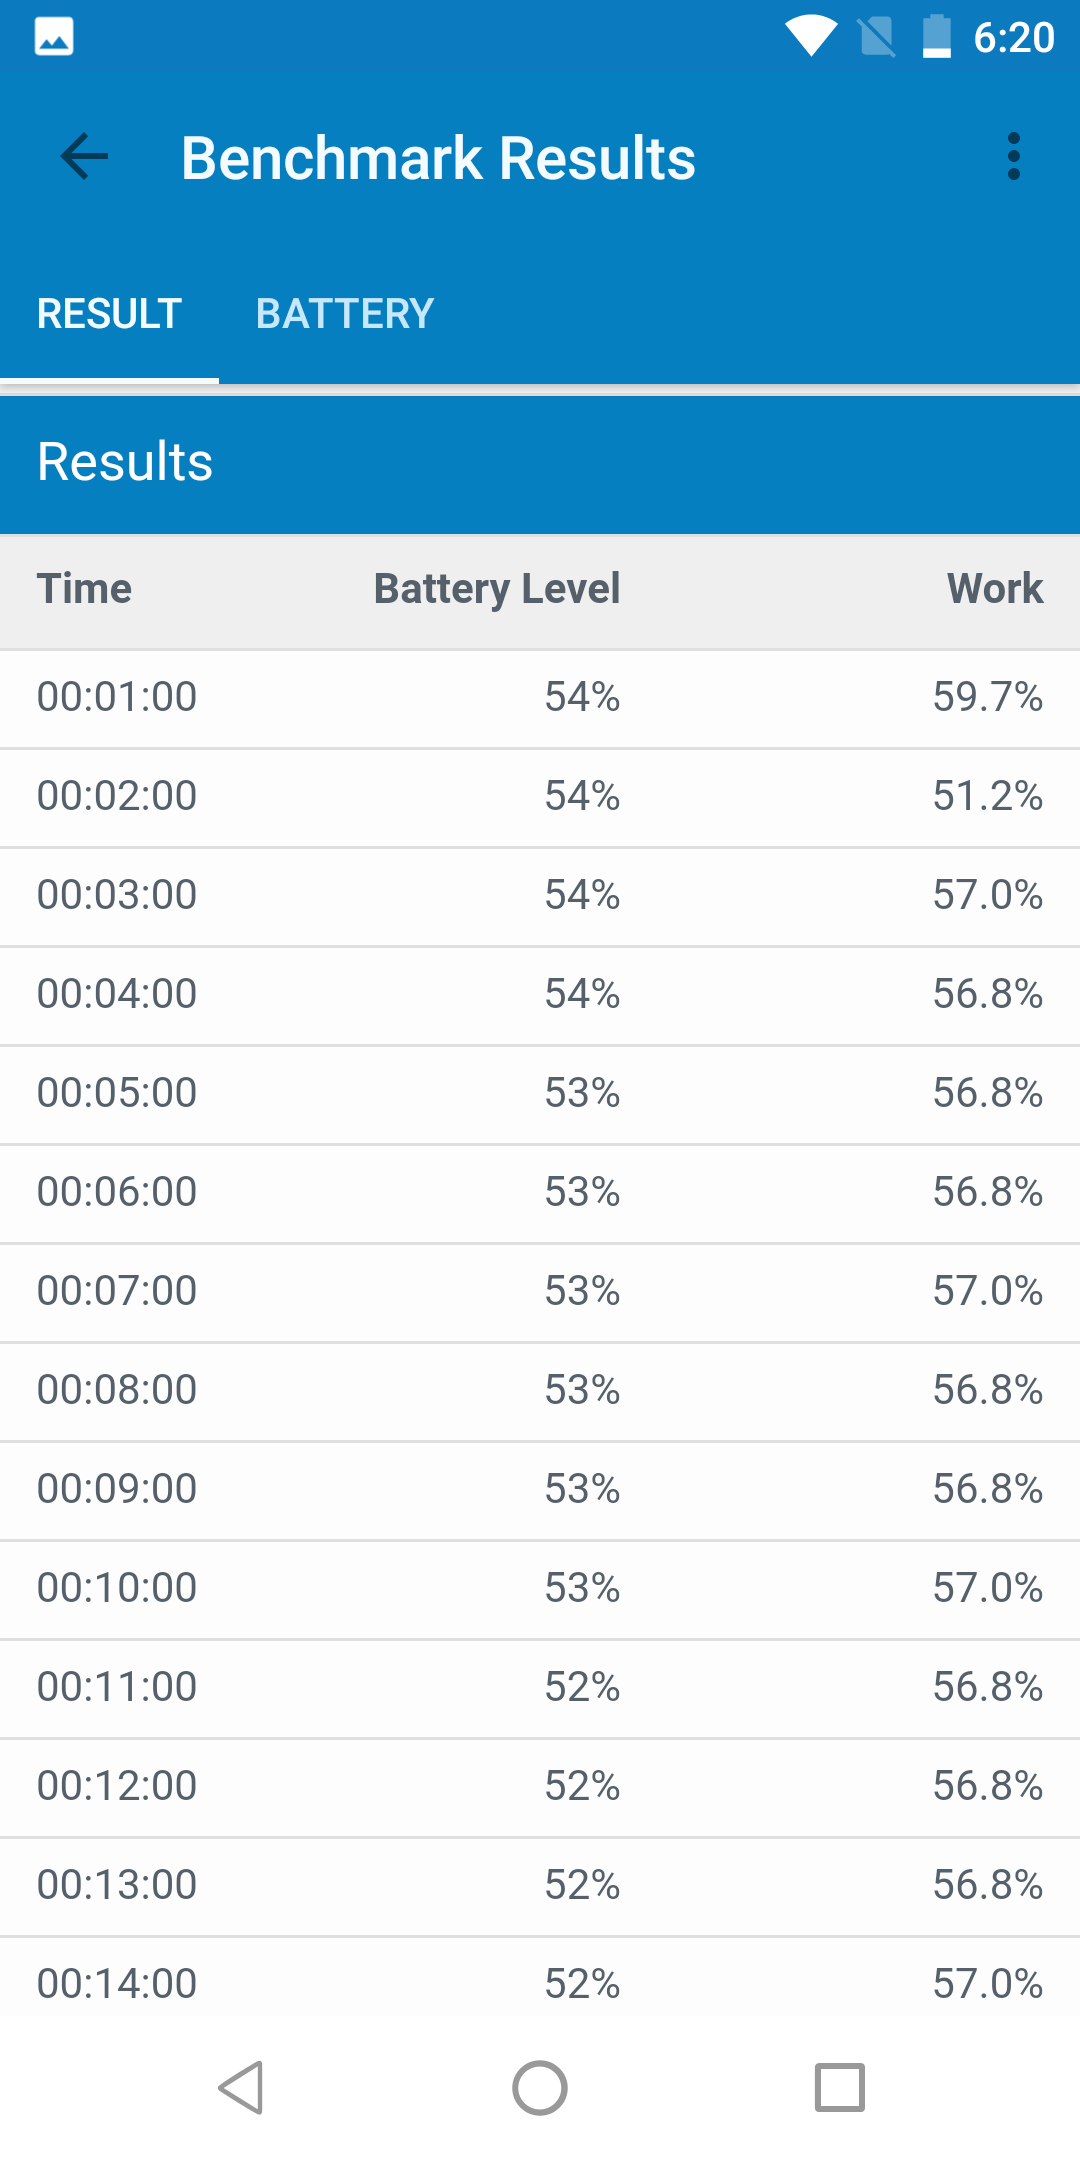The image size is (1080, 2160).
Task: Tap the Results section header
Action: click(125, 462)
